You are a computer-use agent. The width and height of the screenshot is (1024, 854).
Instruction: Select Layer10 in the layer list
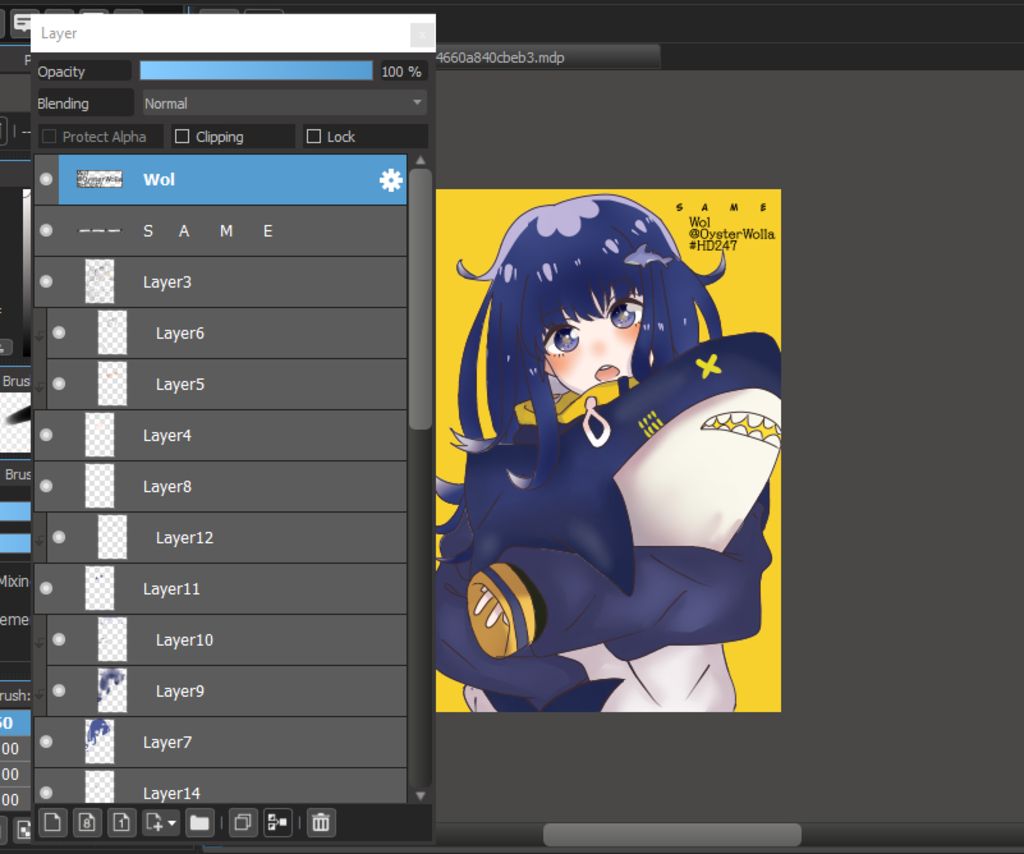tap(227, 640)
